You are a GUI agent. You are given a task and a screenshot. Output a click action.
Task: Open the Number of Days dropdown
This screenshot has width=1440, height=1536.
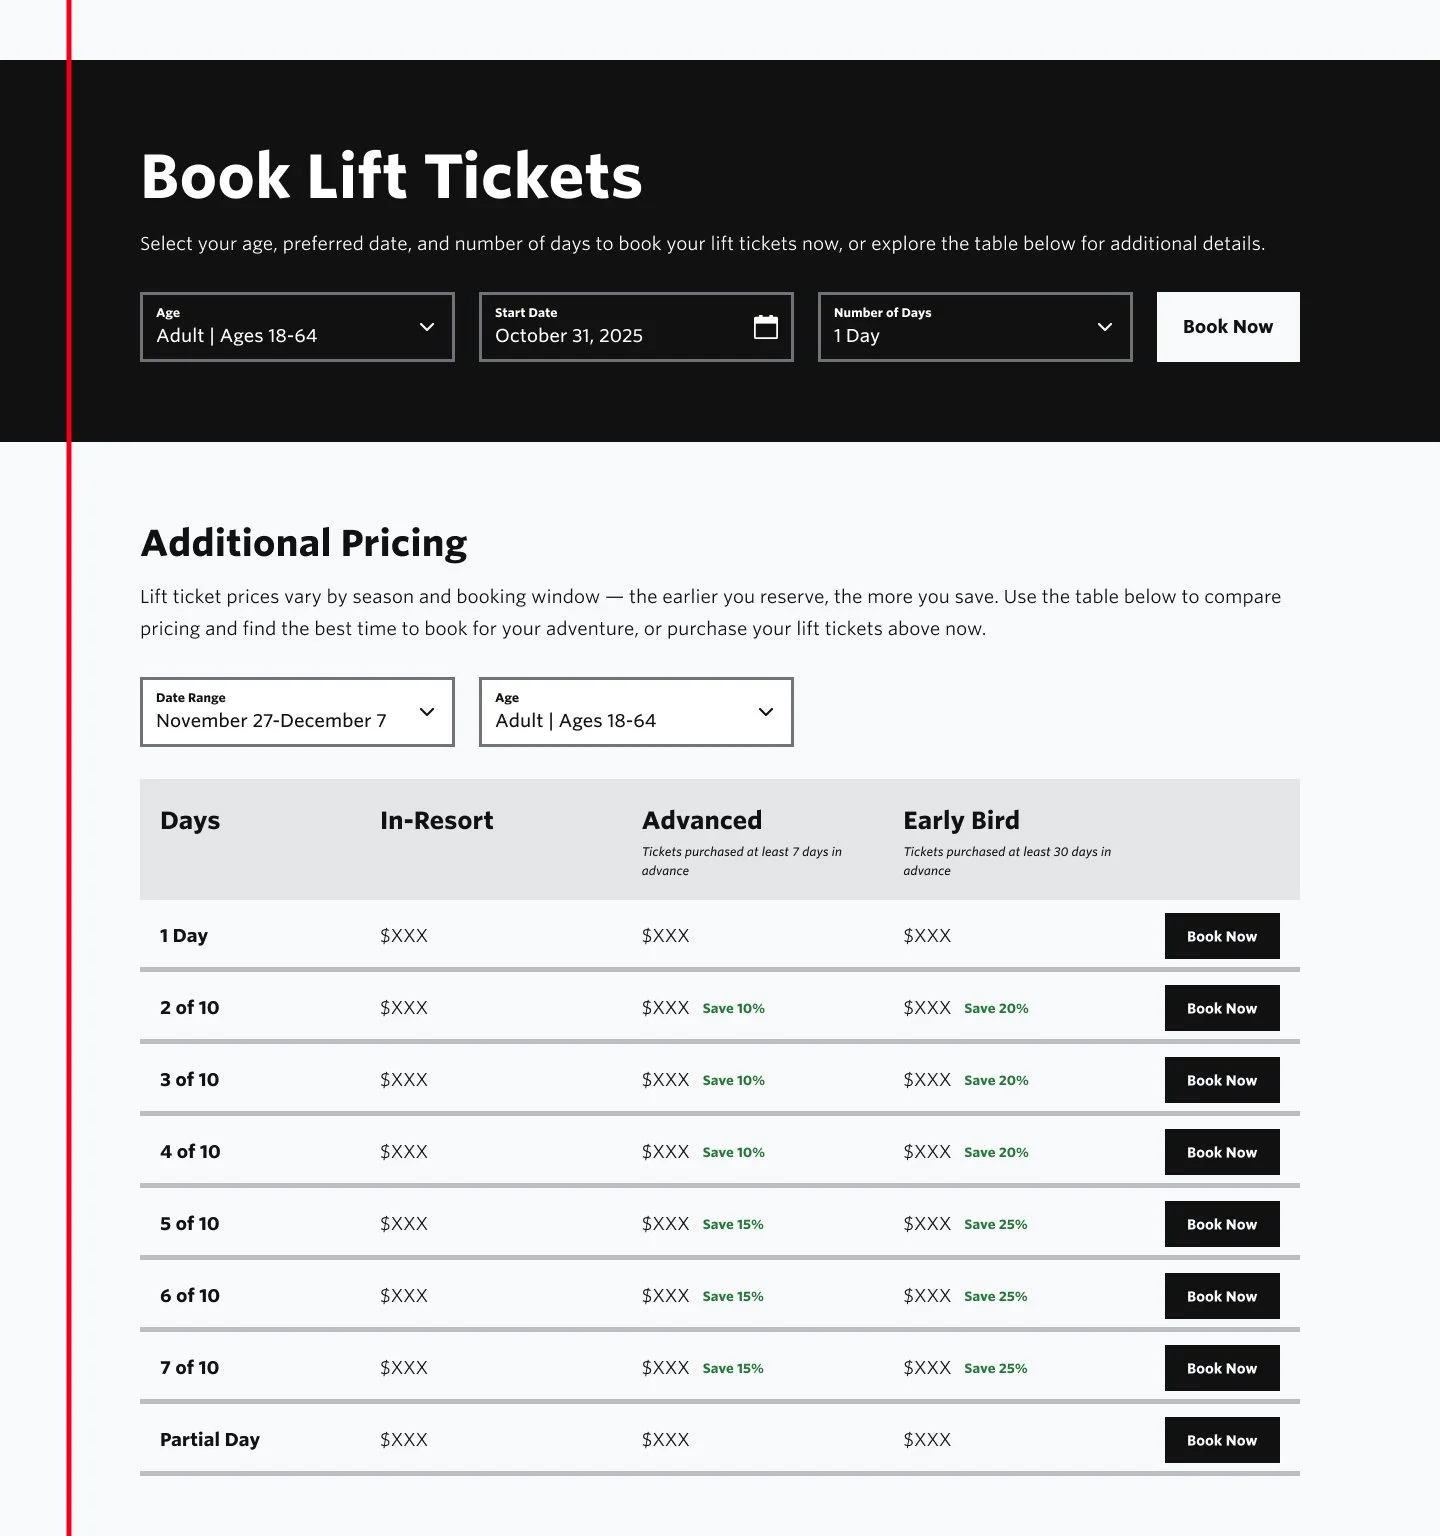(x=975, y=327)
